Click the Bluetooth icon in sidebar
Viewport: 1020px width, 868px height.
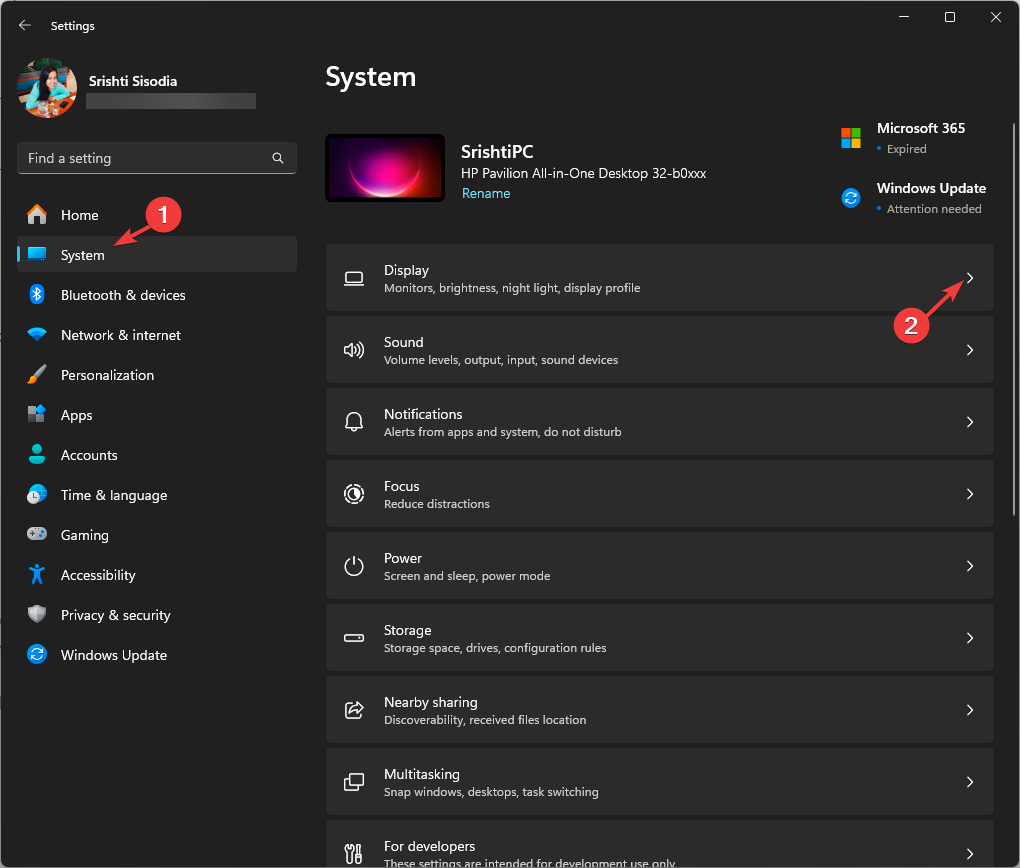[37, 295]
